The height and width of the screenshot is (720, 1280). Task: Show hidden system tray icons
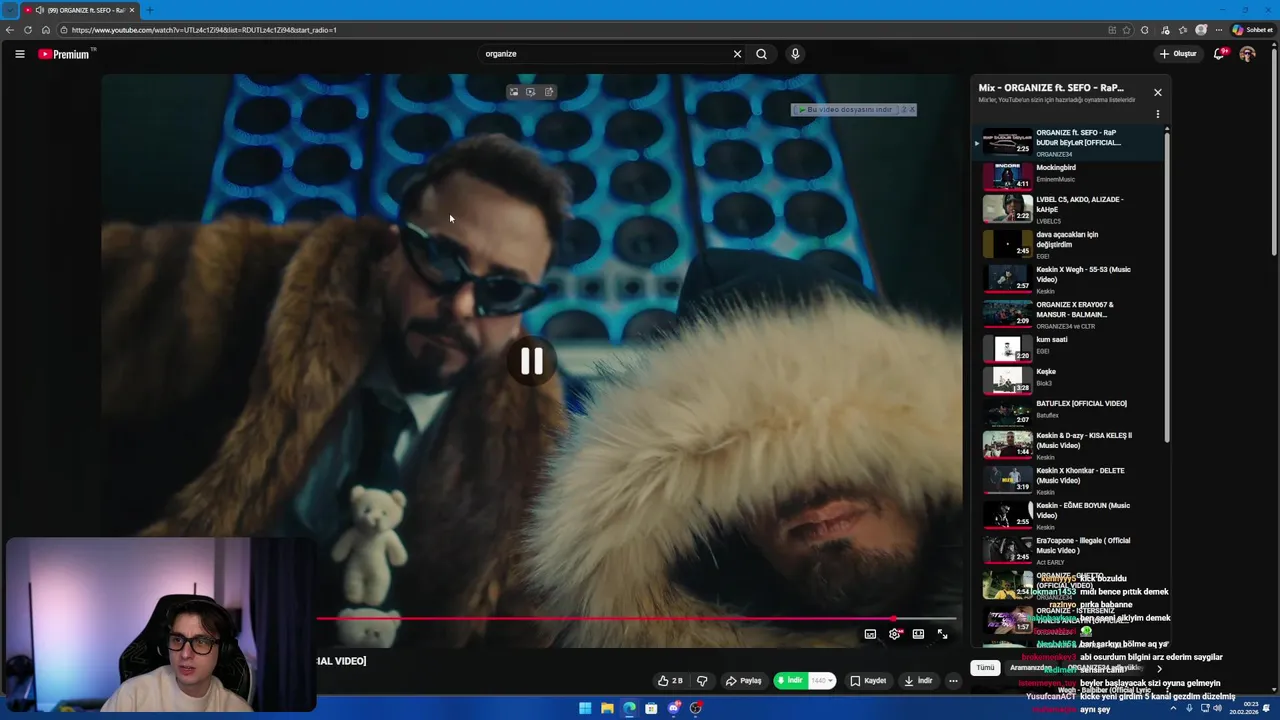pyautogui.click(x=1175, y=708)
